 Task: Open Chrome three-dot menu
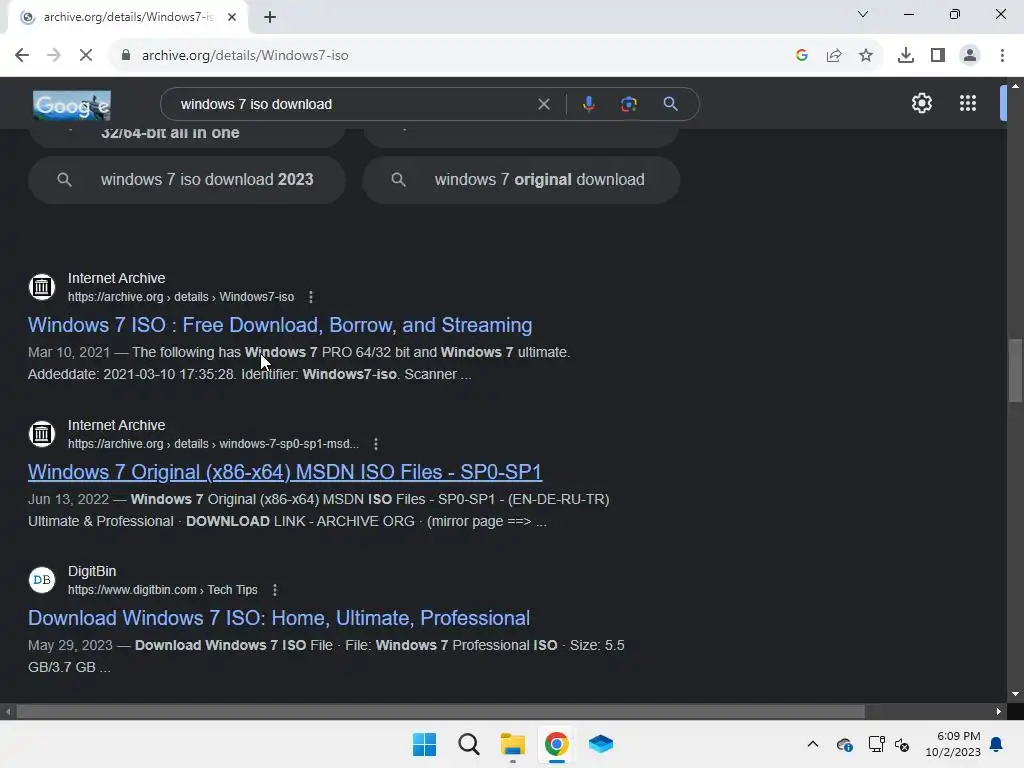[1002, 56]
